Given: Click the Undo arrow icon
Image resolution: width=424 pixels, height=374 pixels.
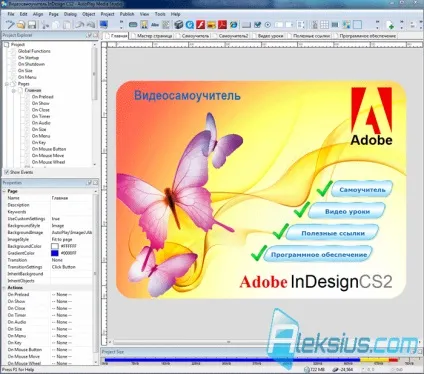Looking at the screenshot, I should 79,25.
